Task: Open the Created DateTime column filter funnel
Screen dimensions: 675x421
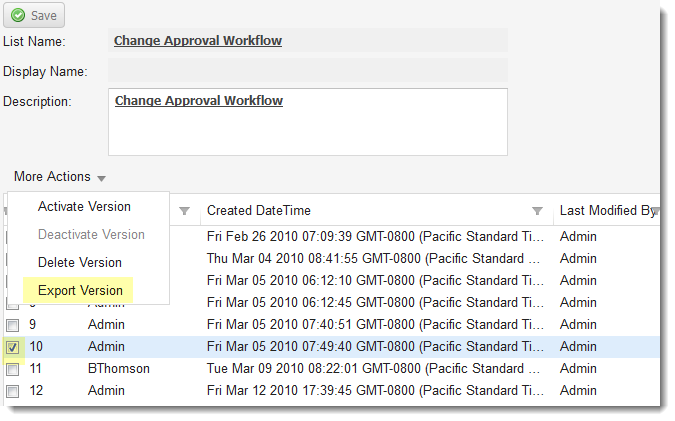Action: click(537, 211)
